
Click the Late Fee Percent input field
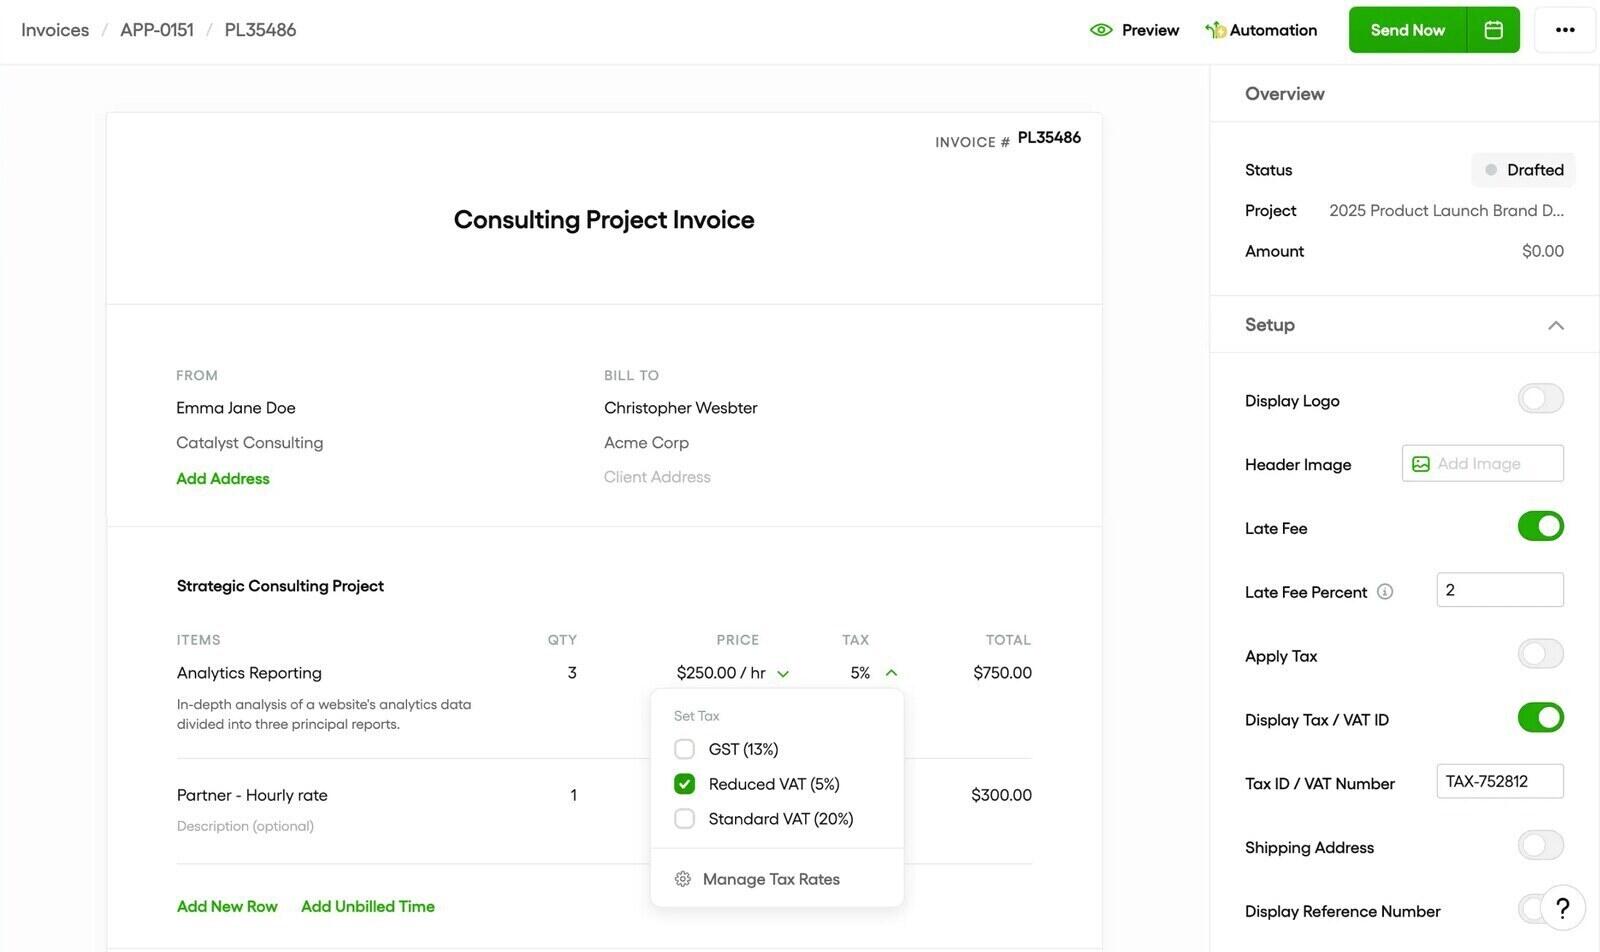pyautogui.click(x=1500, y=590)
